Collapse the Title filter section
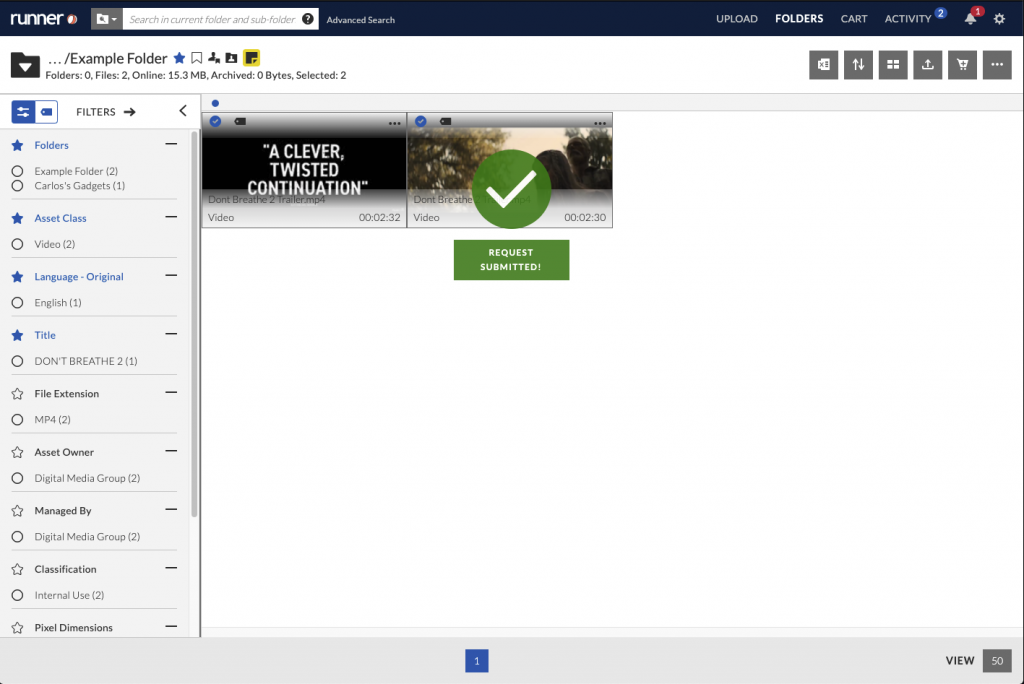1024x684 pixels. 171,334
